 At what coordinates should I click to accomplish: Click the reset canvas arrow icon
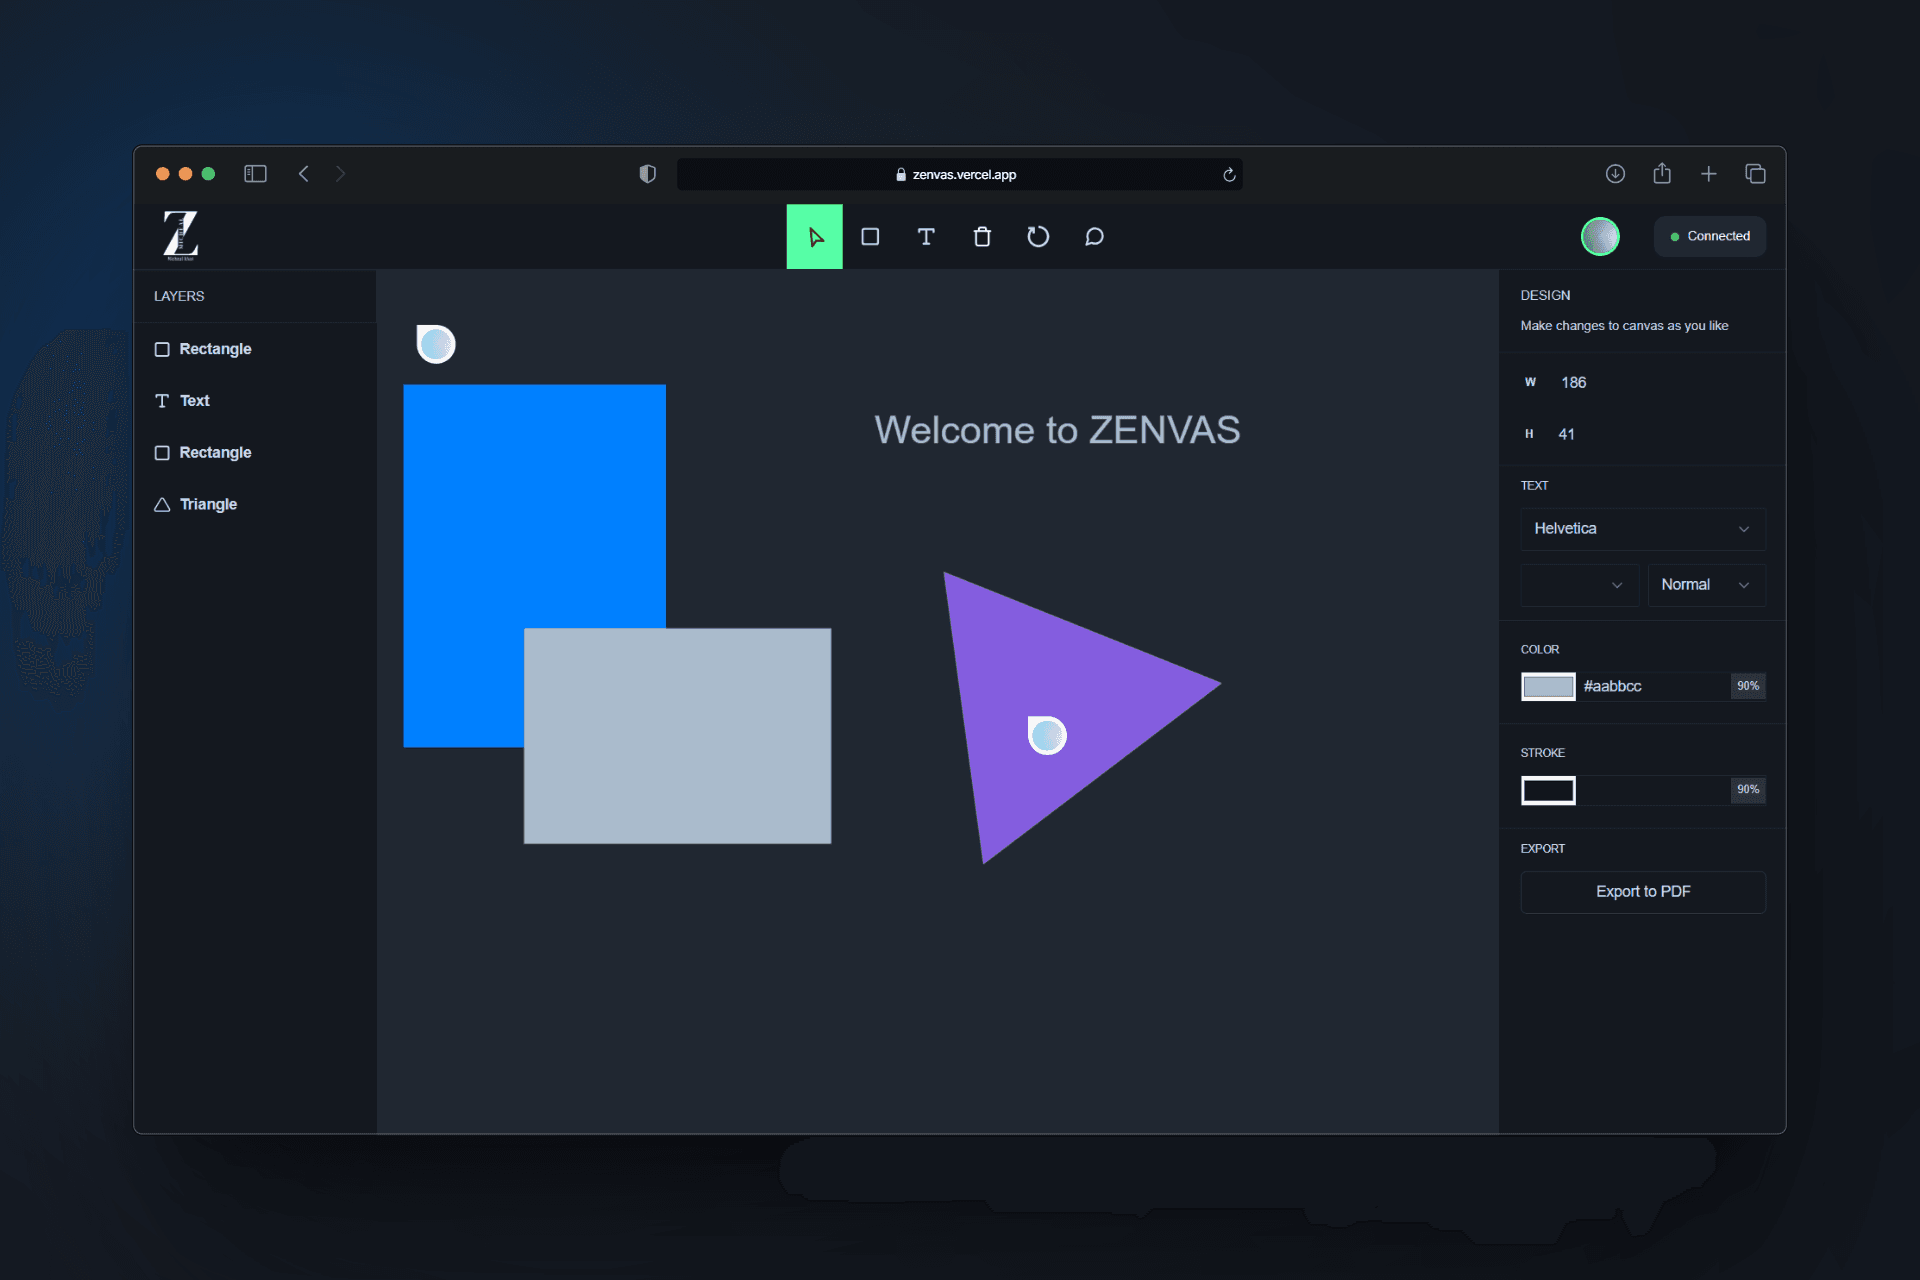click(1038, 237)
